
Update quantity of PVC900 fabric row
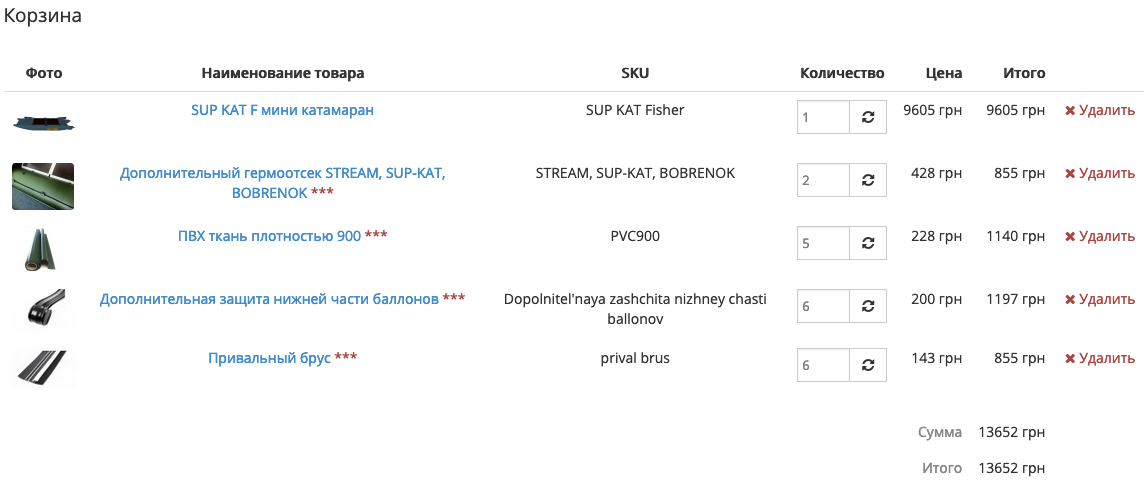867,243
